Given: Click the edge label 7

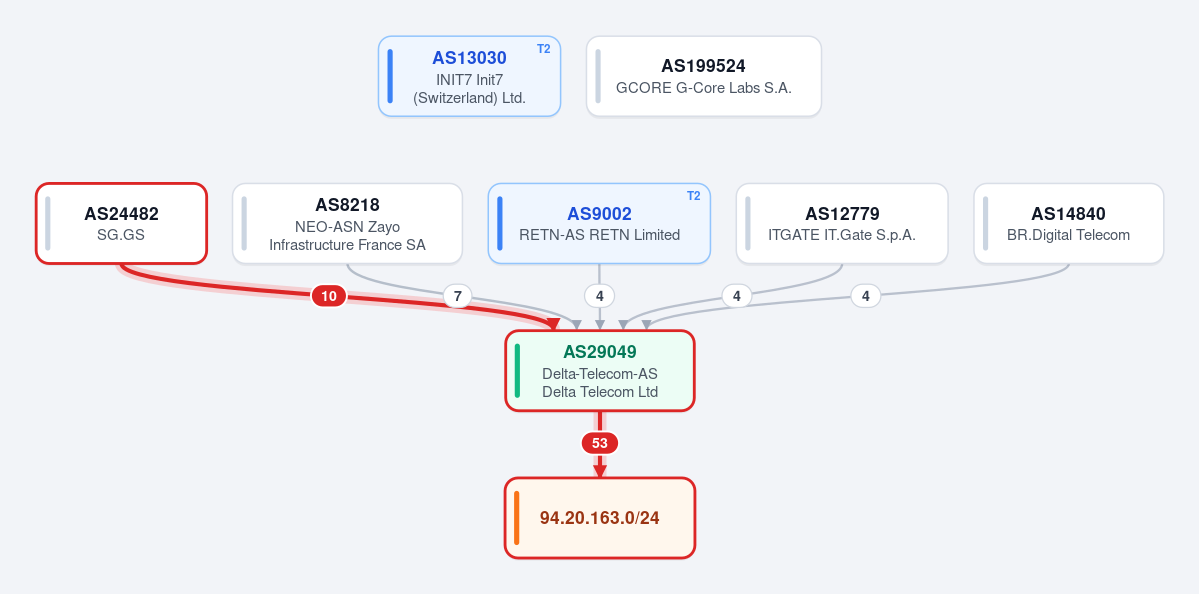Looking at the screenshot, I should pyautogui.click(x=457, y=295).
